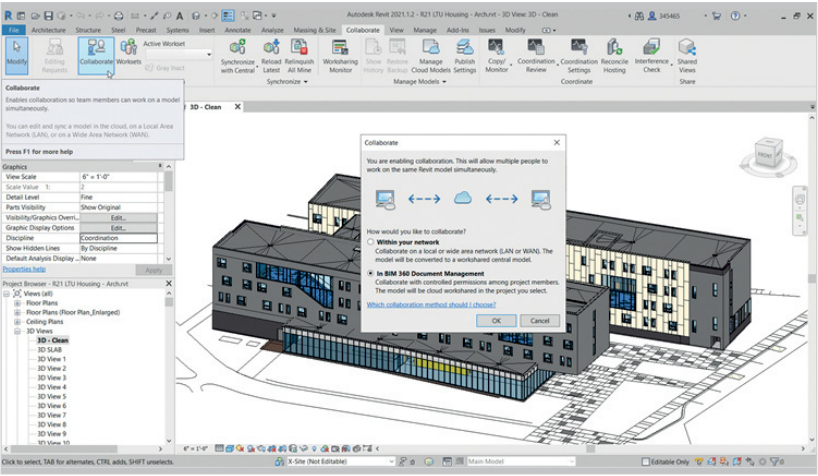Click the Discipline field showing Coordination
This screenshot has width=818, height=476.
point(118,238)
